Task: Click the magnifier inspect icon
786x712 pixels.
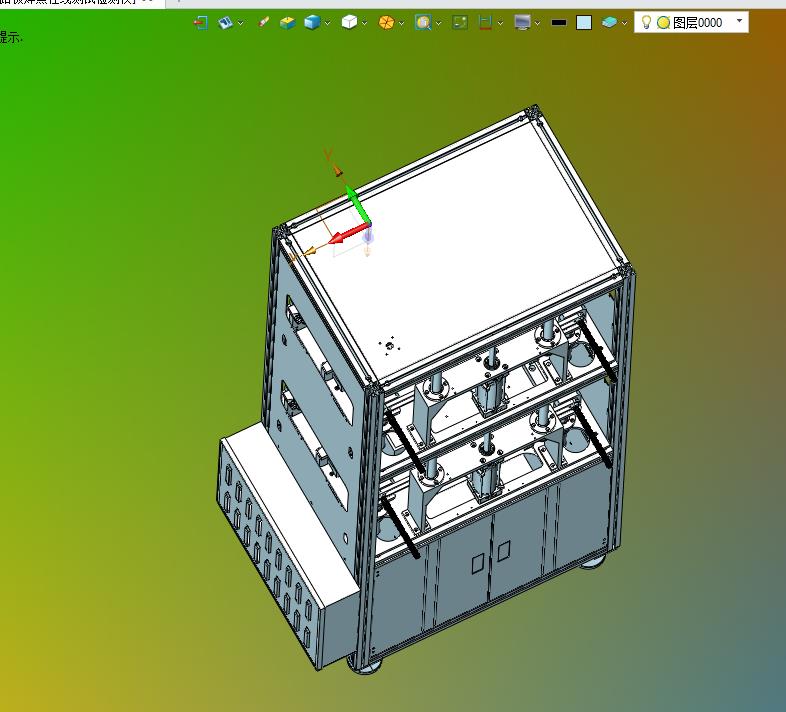Action: 423,23
